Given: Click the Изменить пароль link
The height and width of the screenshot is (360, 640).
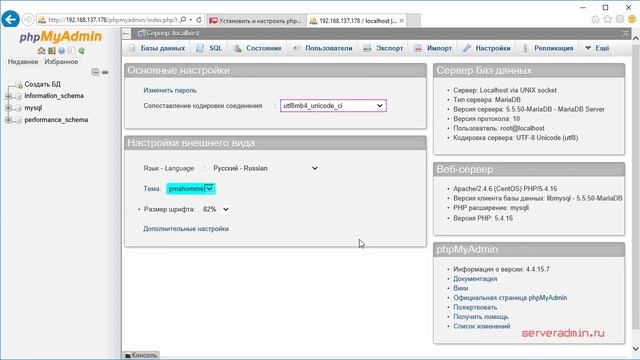Looking at the screenshot, I should click(170, 90).
